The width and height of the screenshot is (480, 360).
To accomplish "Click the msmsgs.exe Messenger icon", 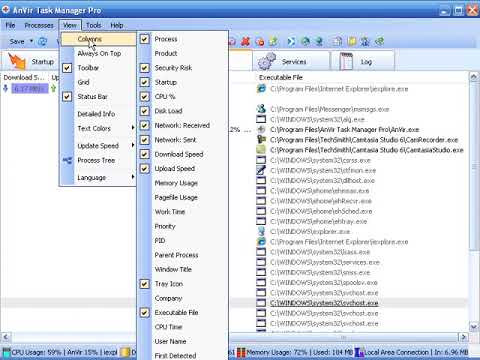I will [x=261, y=109].
